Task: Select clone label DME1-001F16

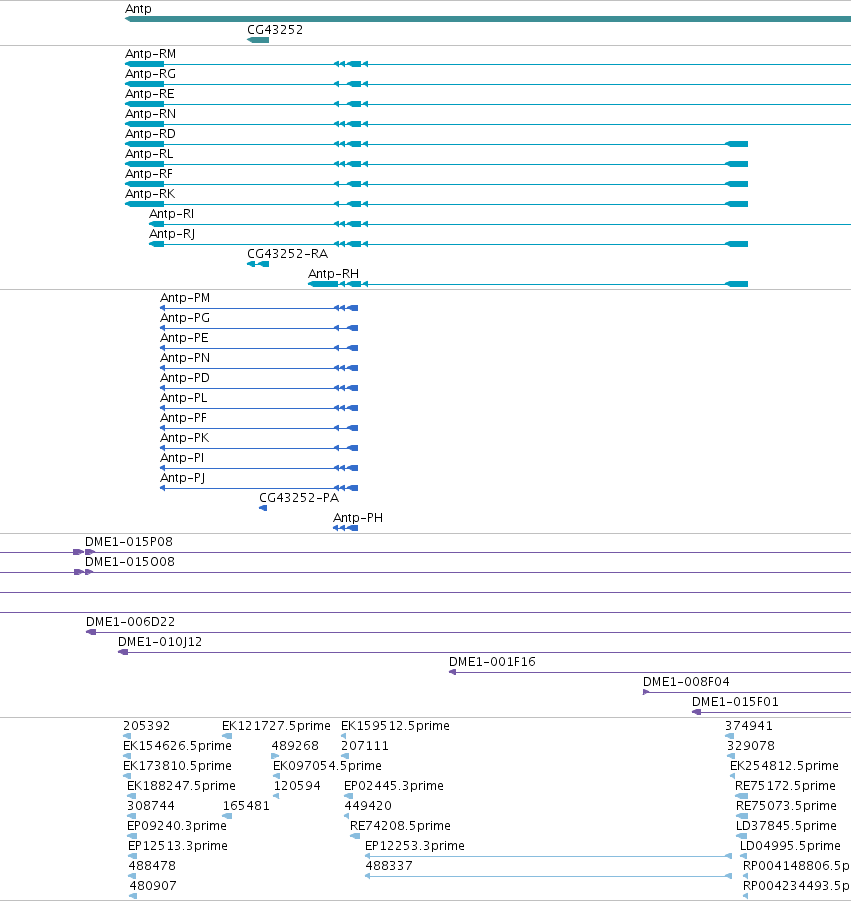Action: (x=492, y=662)
